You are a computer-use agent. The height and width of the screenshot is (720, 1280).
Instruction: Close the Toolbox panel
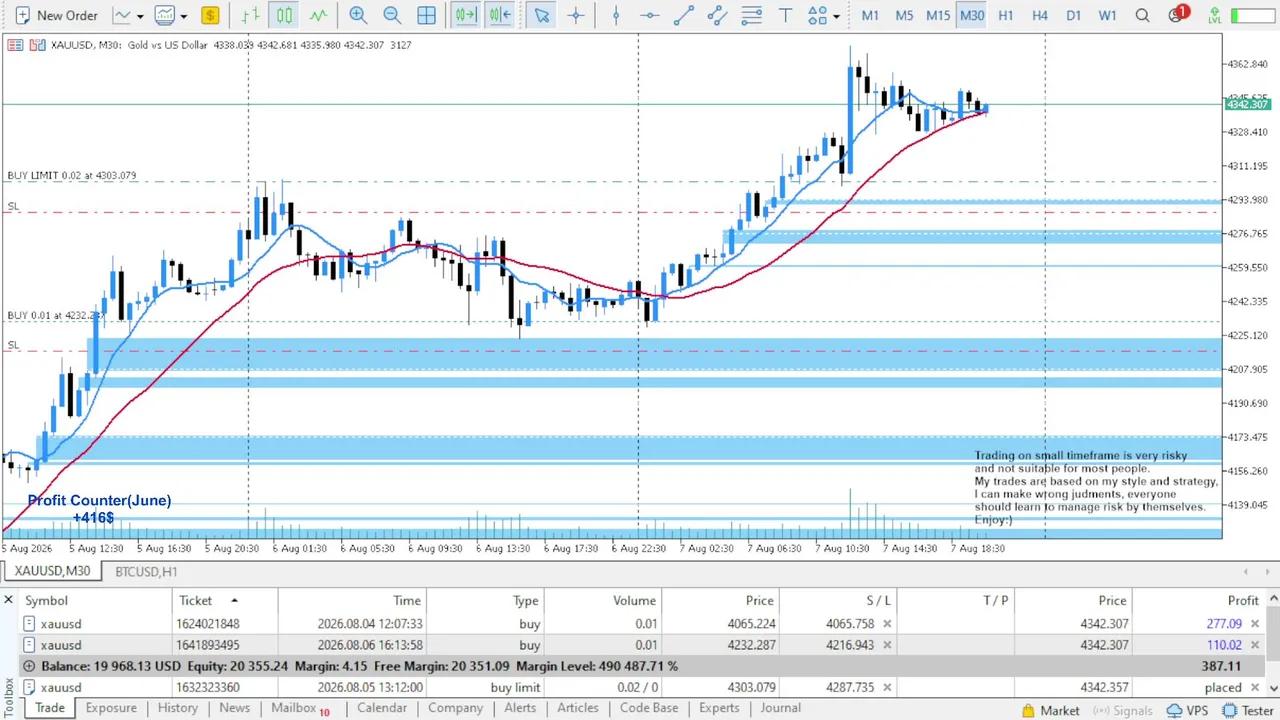click(x=8, y=600)
